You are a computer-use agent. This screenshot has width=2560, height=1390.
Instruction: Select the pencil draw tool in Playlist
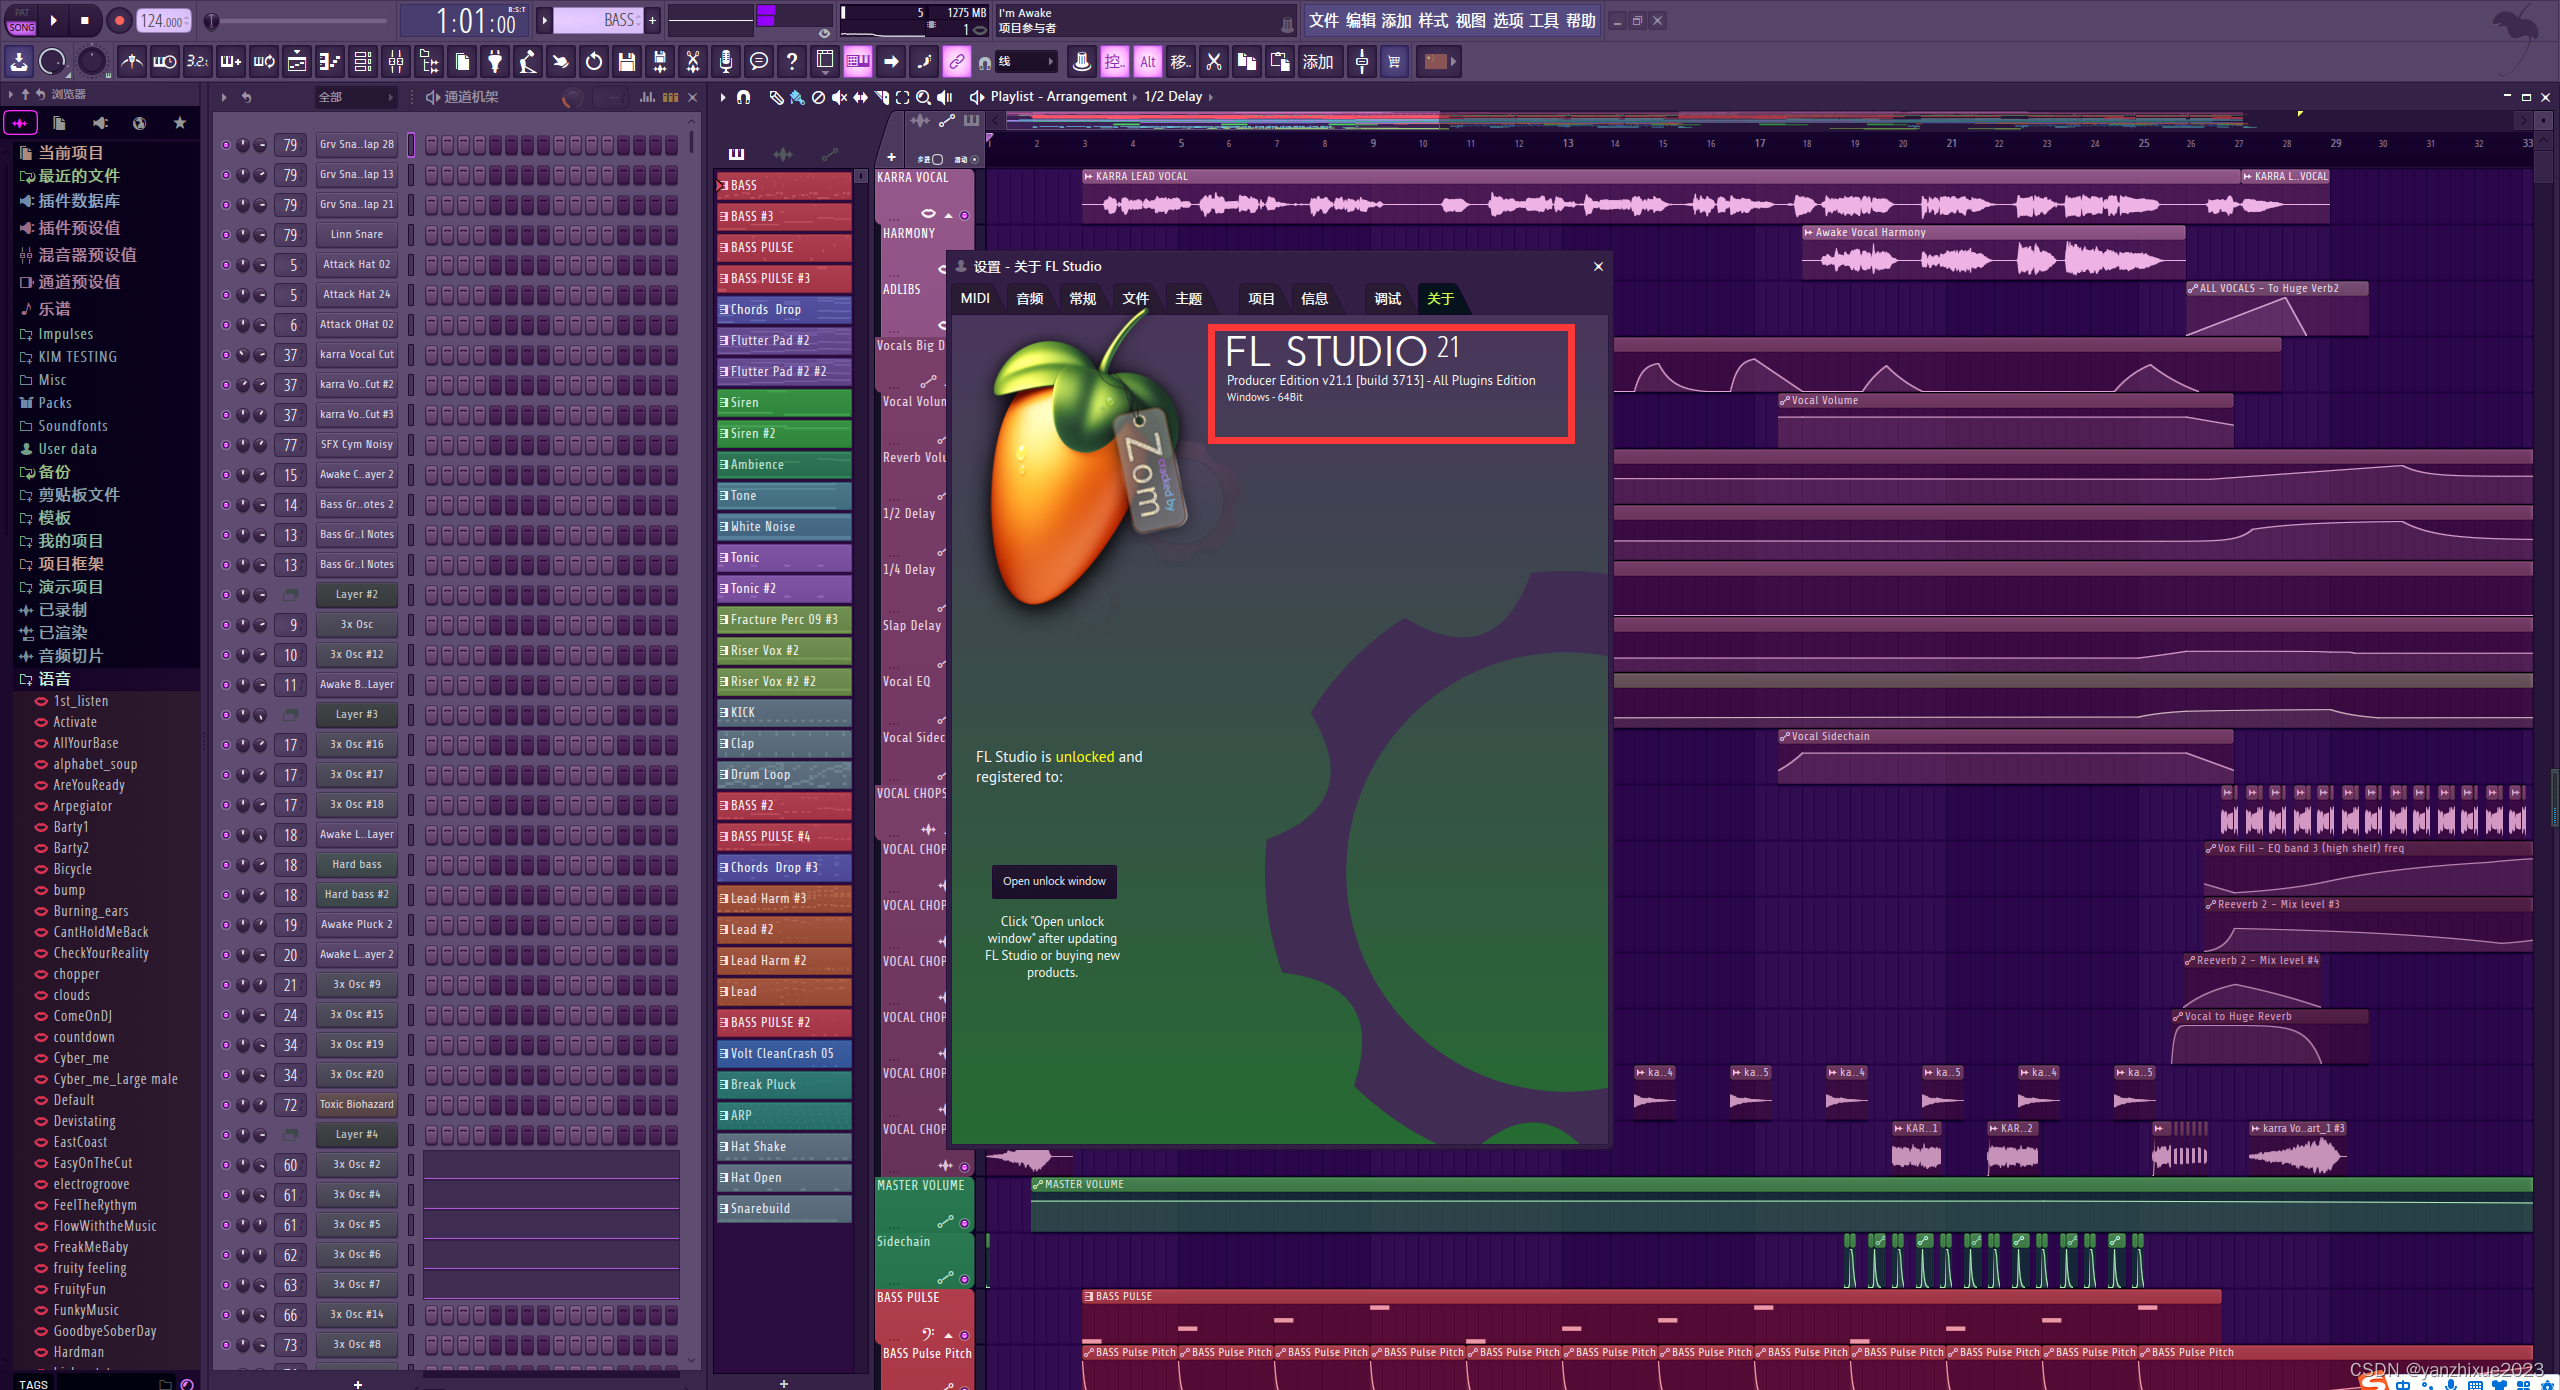coord(776,97)
